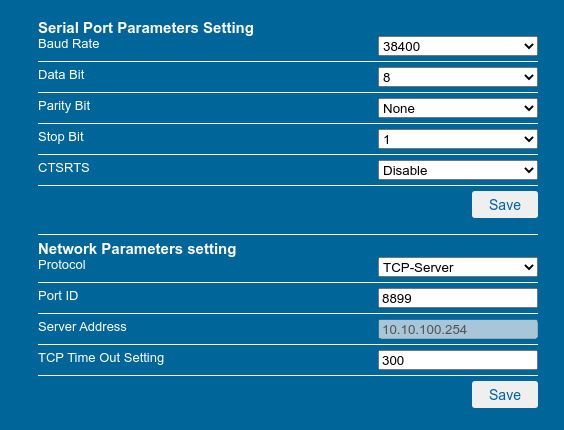Click the Parity Bit chevron arrow

point(529,108)
